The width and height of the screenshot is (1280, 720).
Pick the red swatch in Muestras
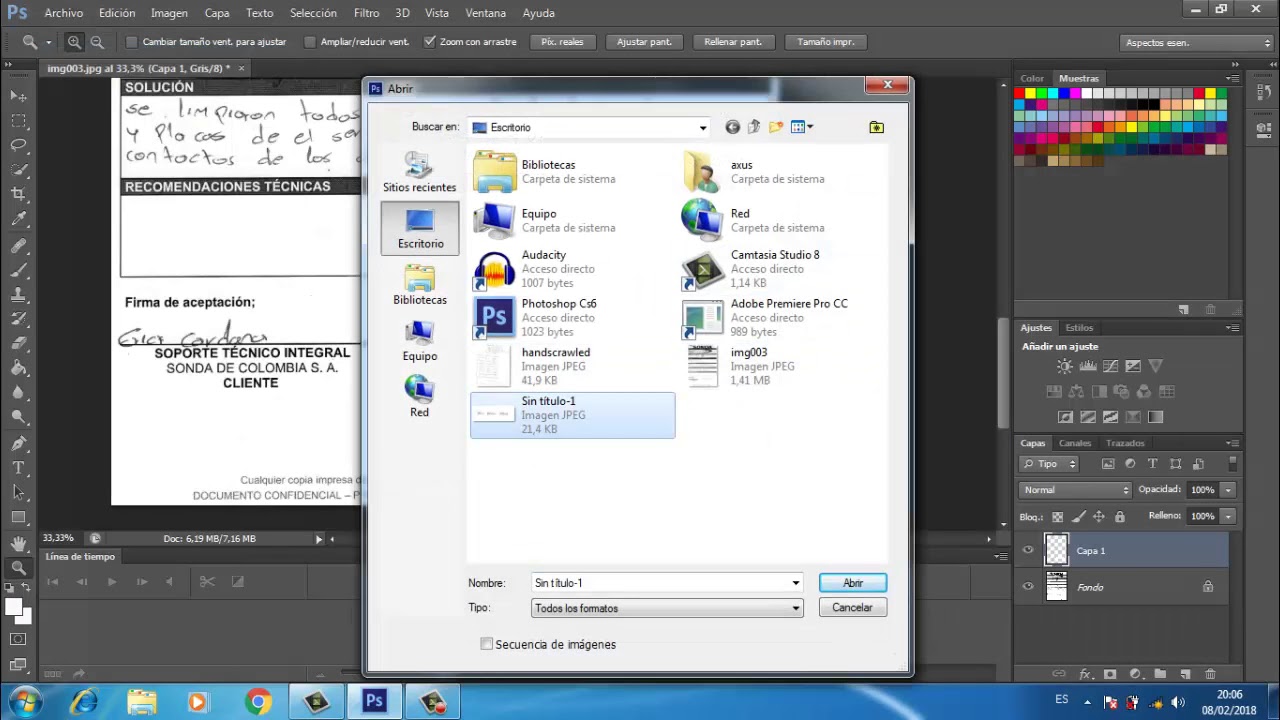pyautogui.click(x=1019, y=94)
